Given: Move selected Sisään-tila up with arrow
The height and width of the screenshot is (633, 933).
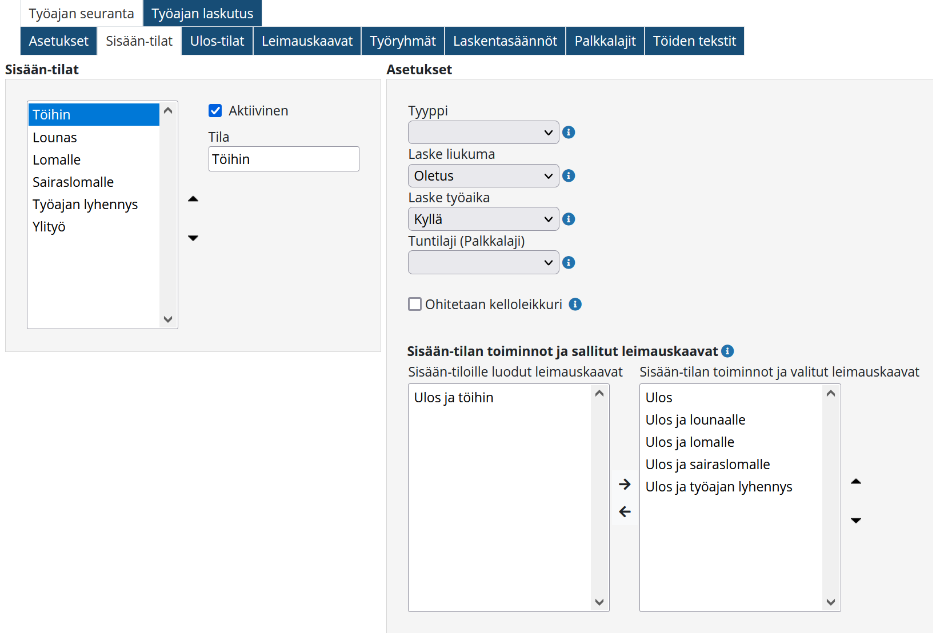Looking at the screenshot, I should [x=193, y=199].
